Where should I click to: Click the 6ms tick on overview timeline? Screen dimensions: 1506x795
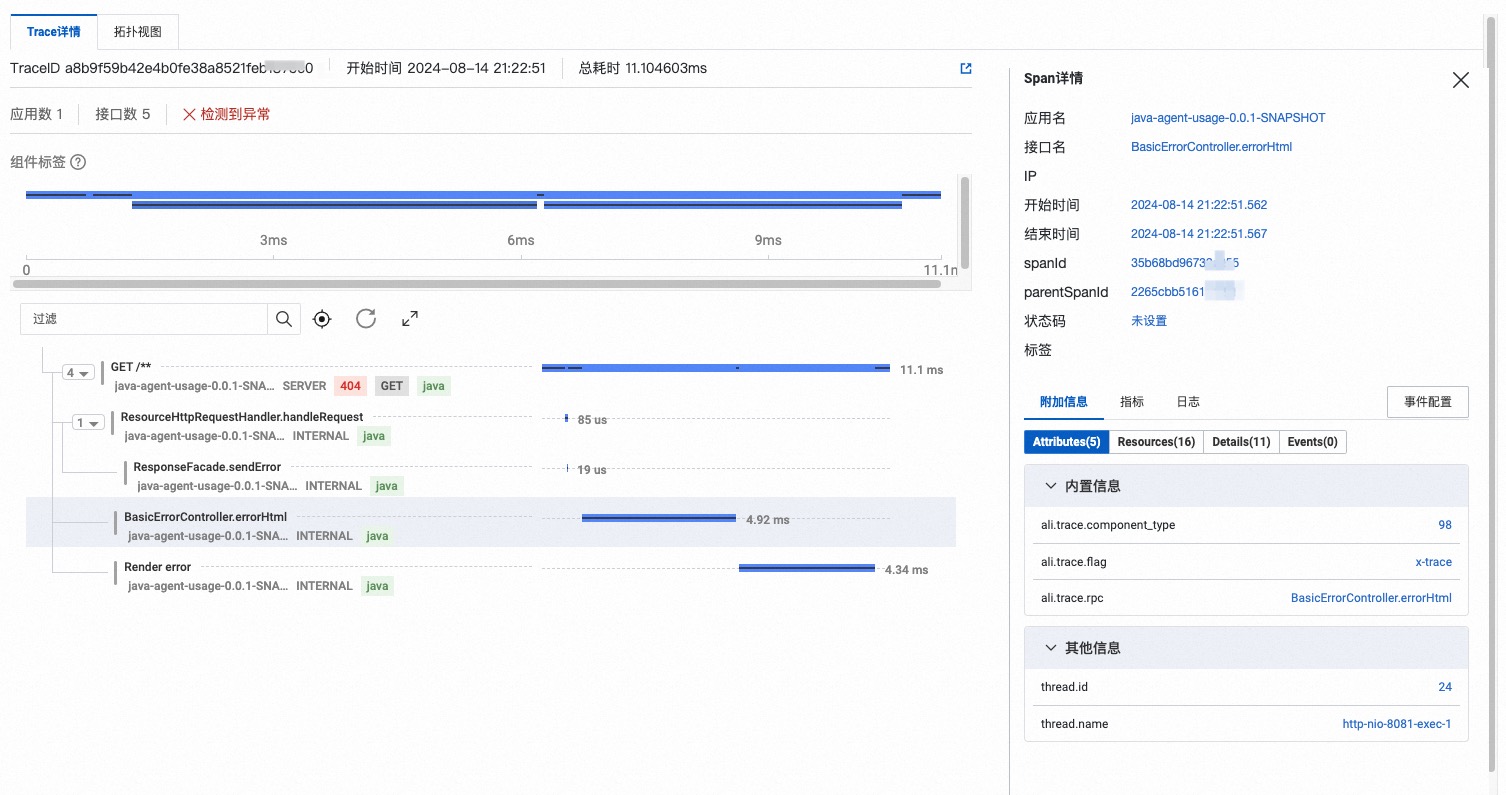coord(520,240)
